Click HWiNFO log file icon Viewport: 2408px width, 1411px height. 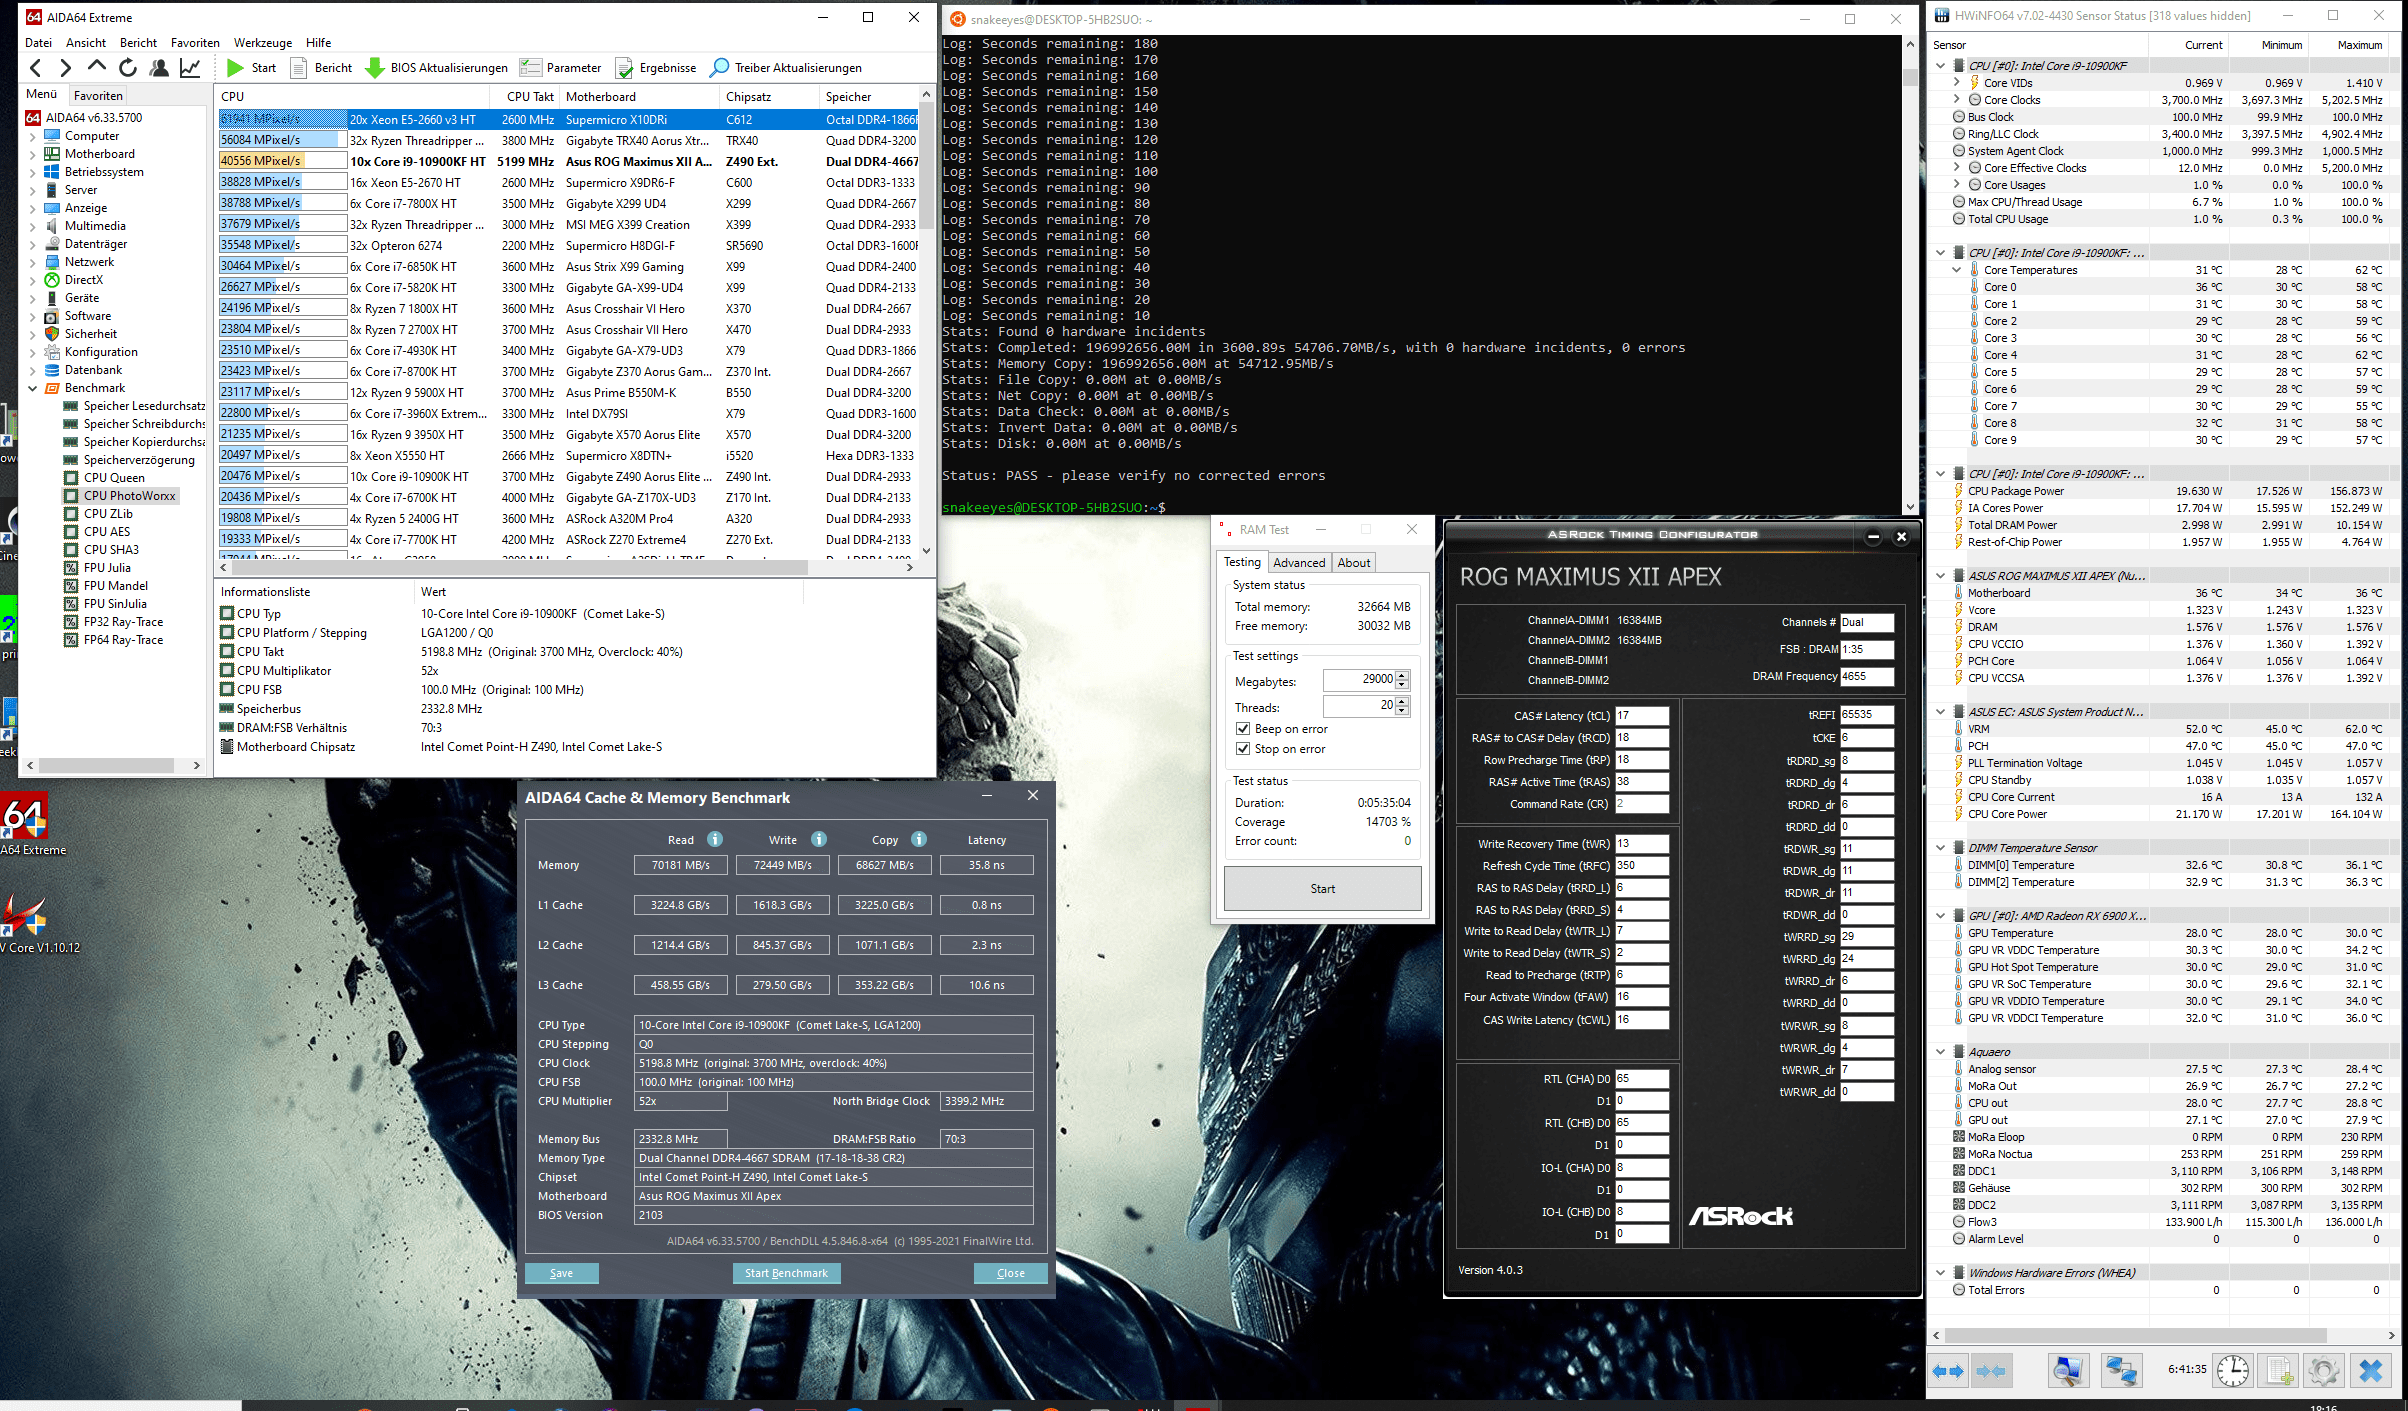coord(2278,1371)
